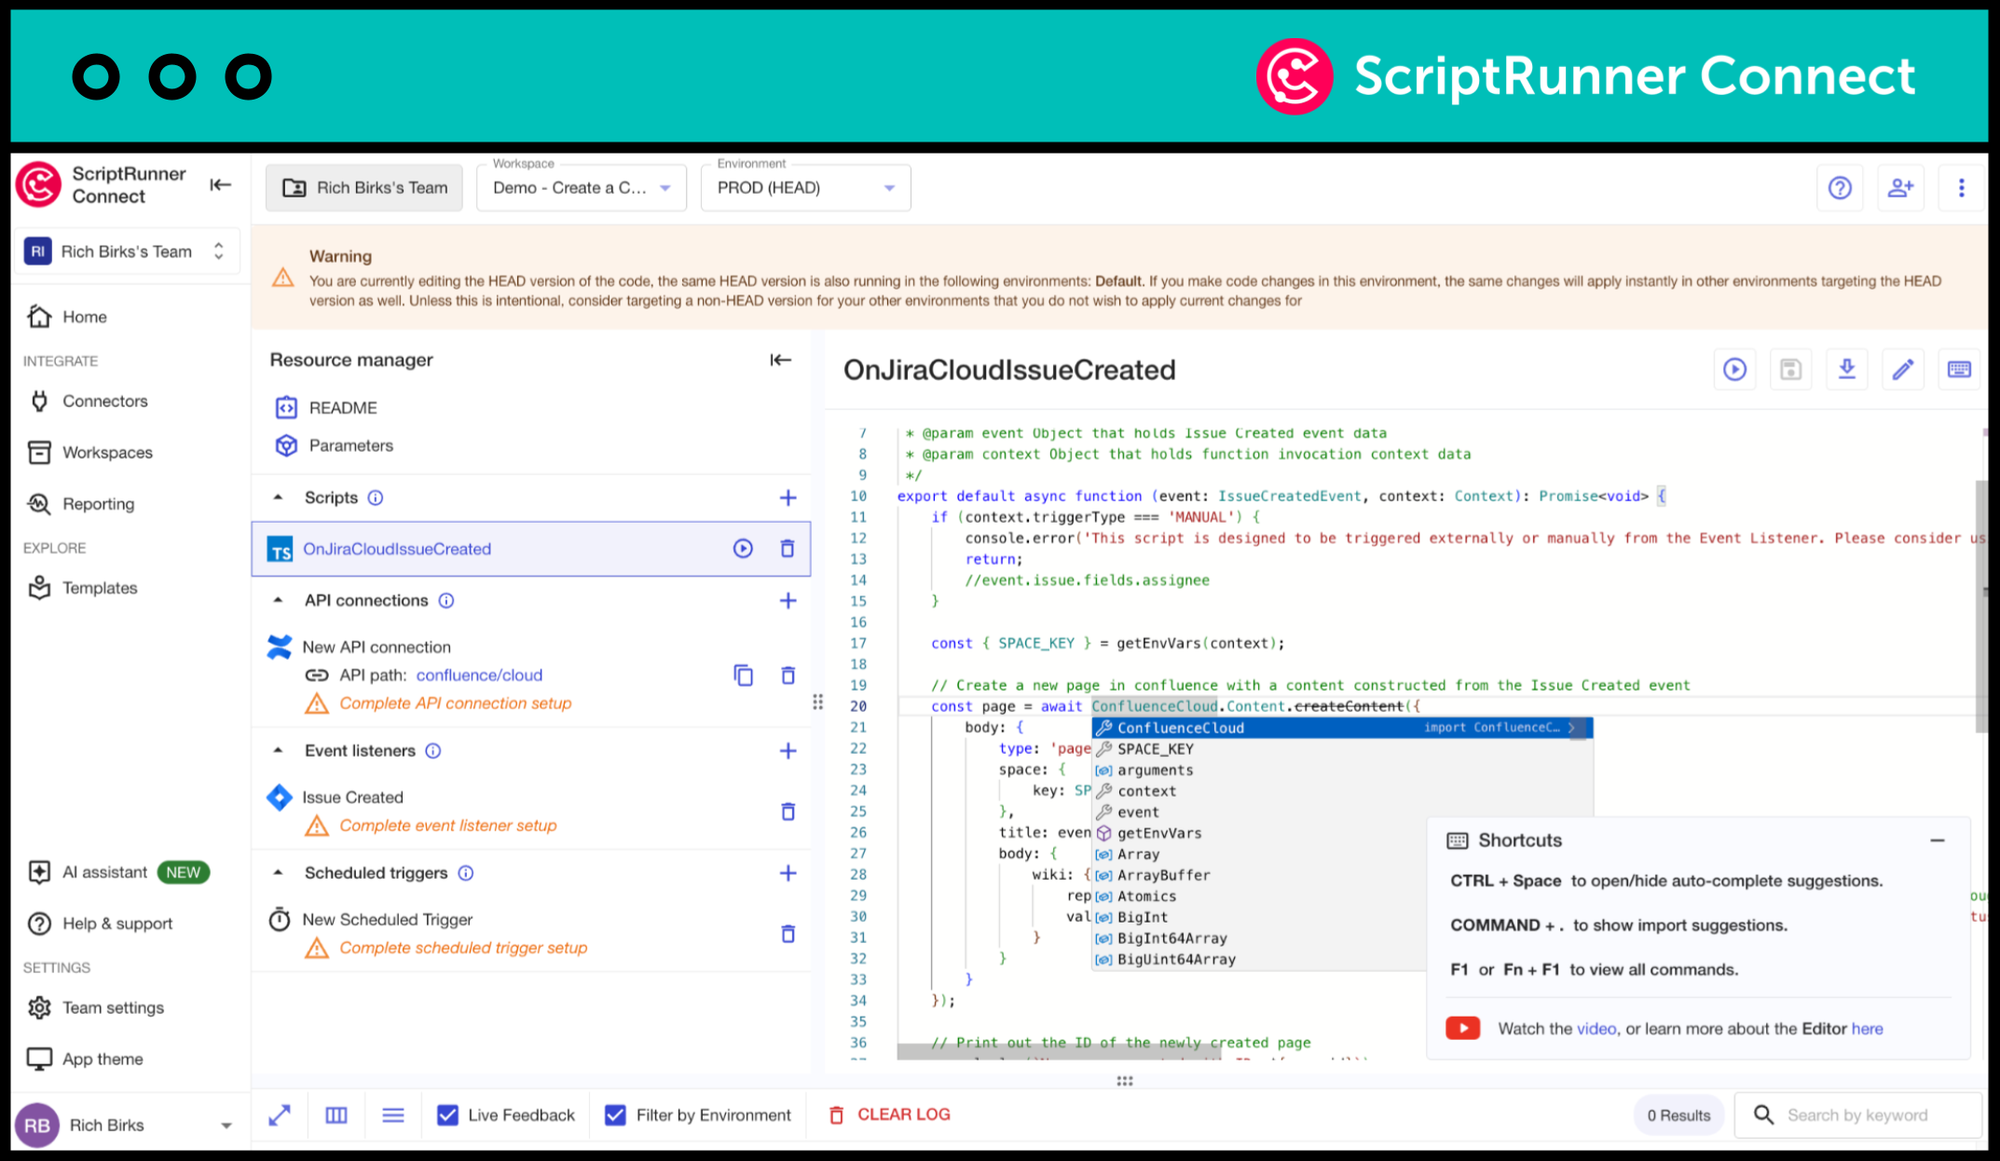2000x1161 pixels.
Task: Toggle the Live Feedback checkbox
Action: click(x=449, y=1114)
